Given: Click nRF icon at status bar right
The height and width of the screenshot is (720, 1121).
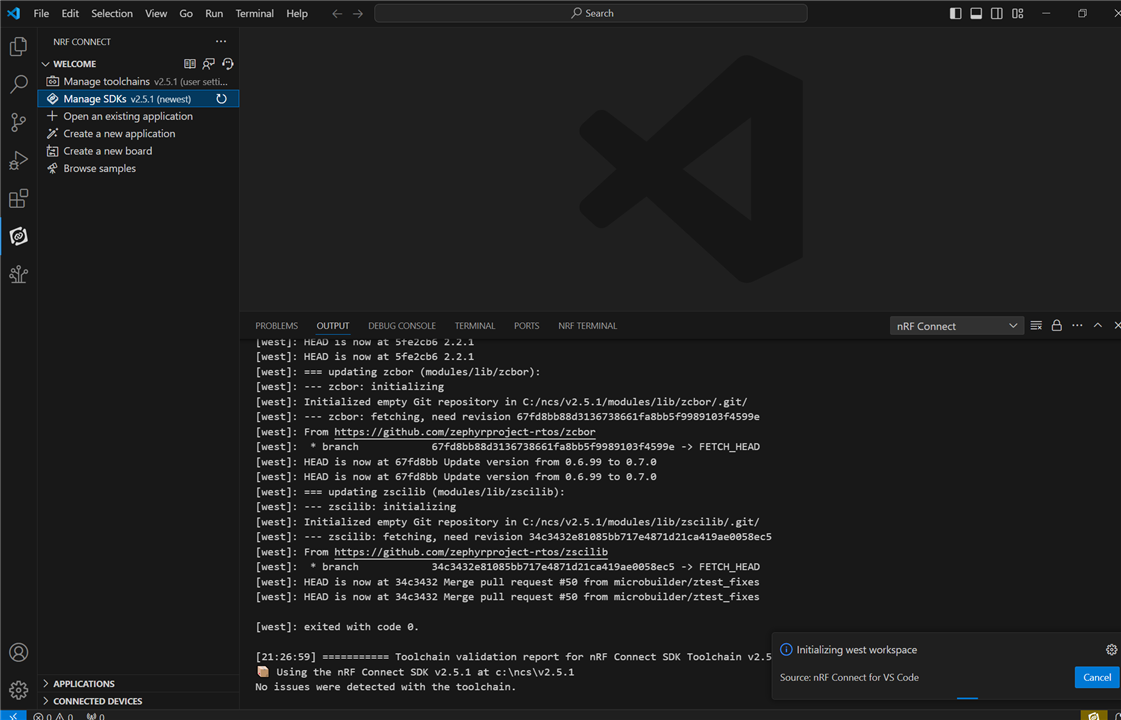Looking at the screenshot, I should click(1093, 716).
